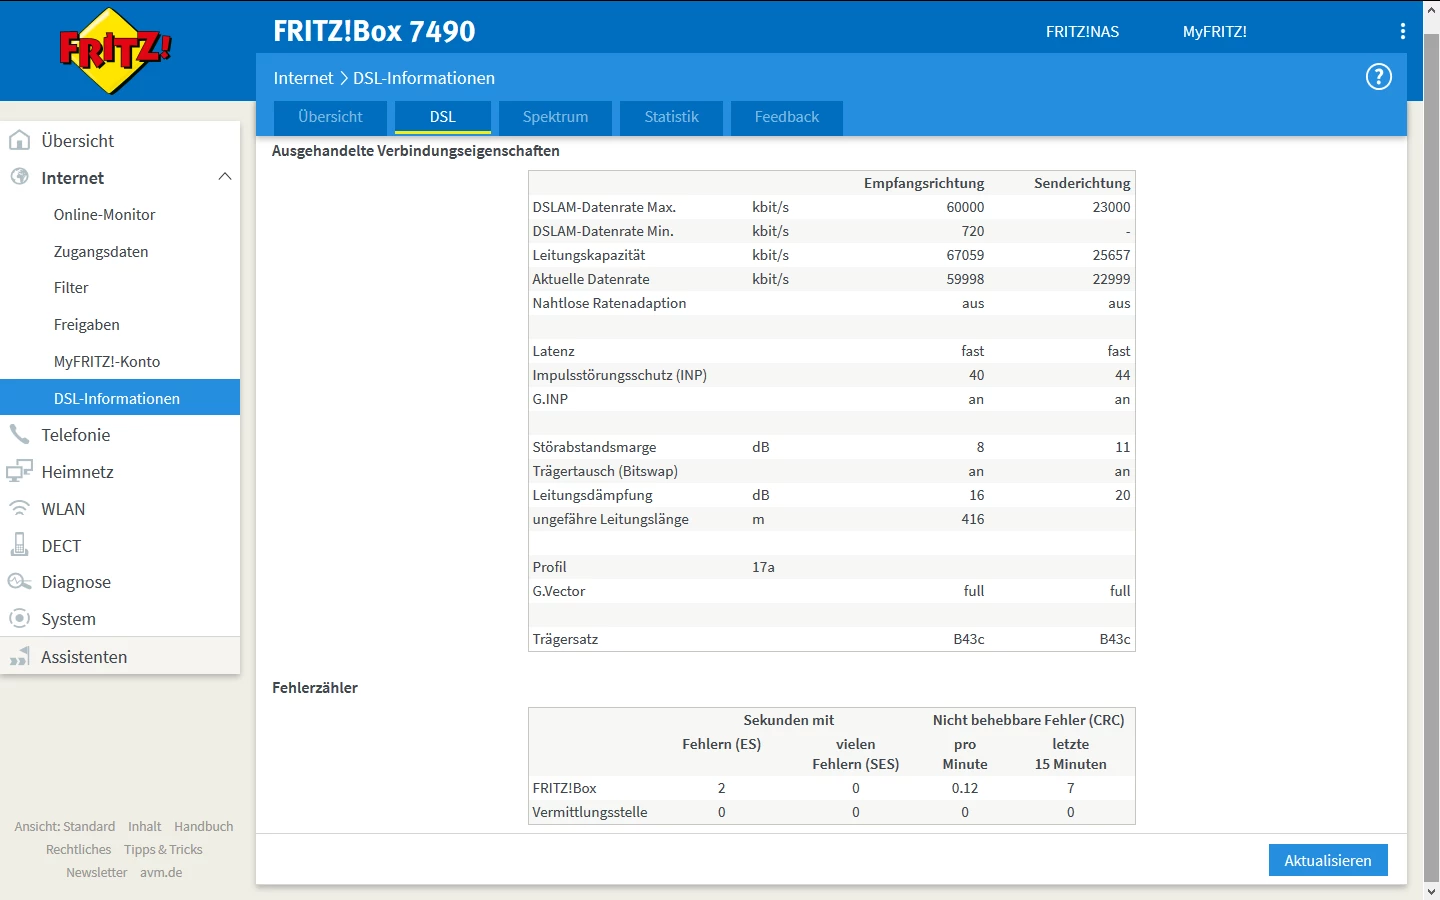Open the help question mark icon

click(x=1379, y=77)
